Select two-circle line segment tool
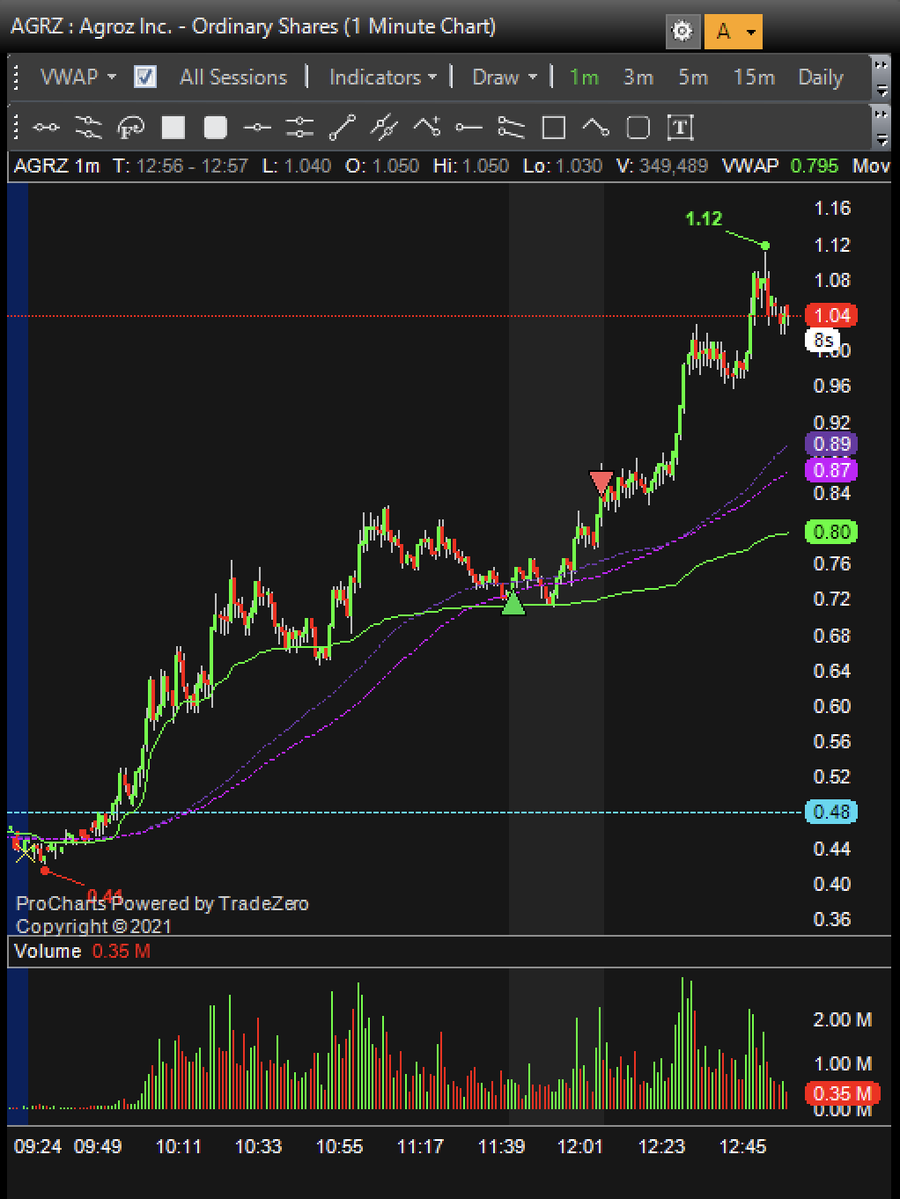The height and width of the screenshot is (1199, 900). point(46,128)
